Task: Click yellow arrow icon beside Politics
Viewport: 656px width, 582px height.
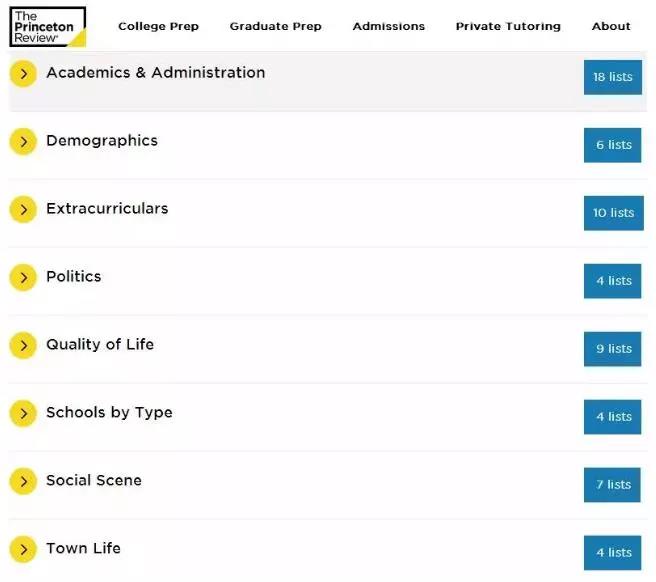Action: [23, 278]
